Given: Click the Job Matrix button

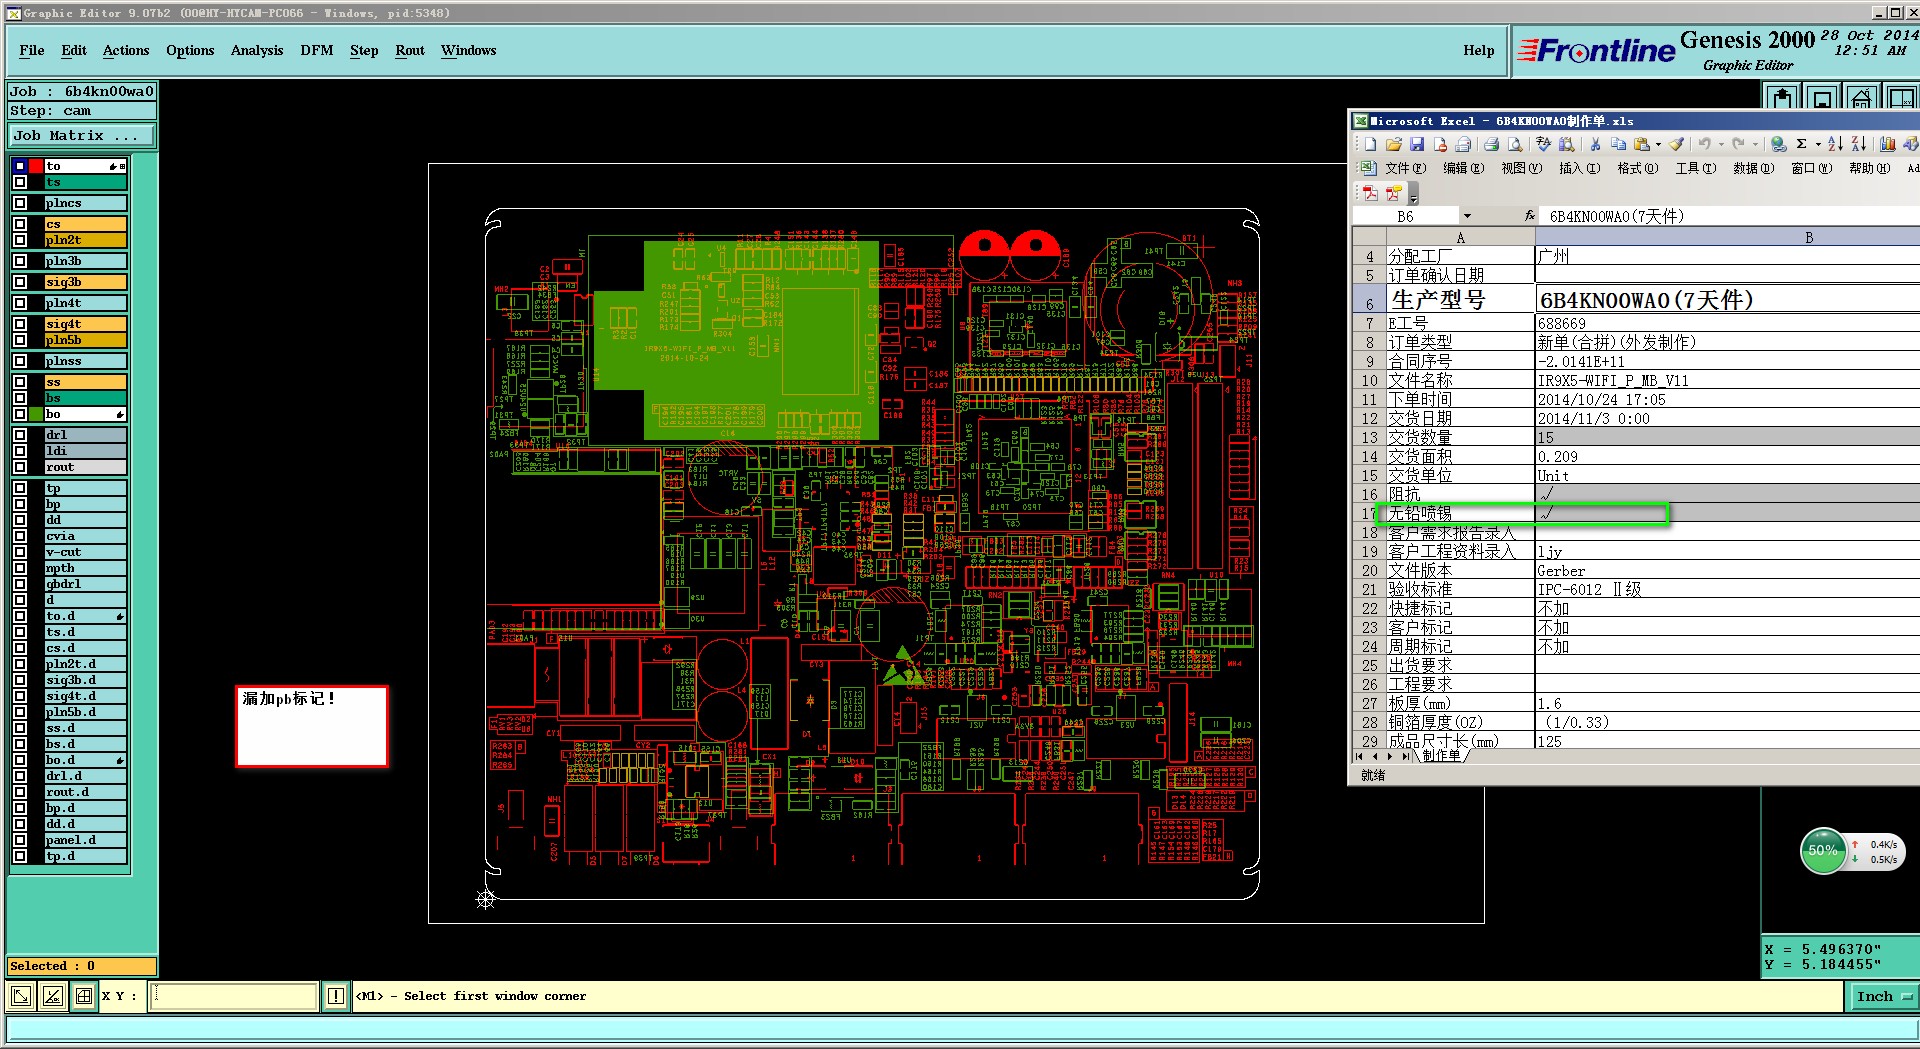Looking at the screenshot, I should (x=82, y=135).
